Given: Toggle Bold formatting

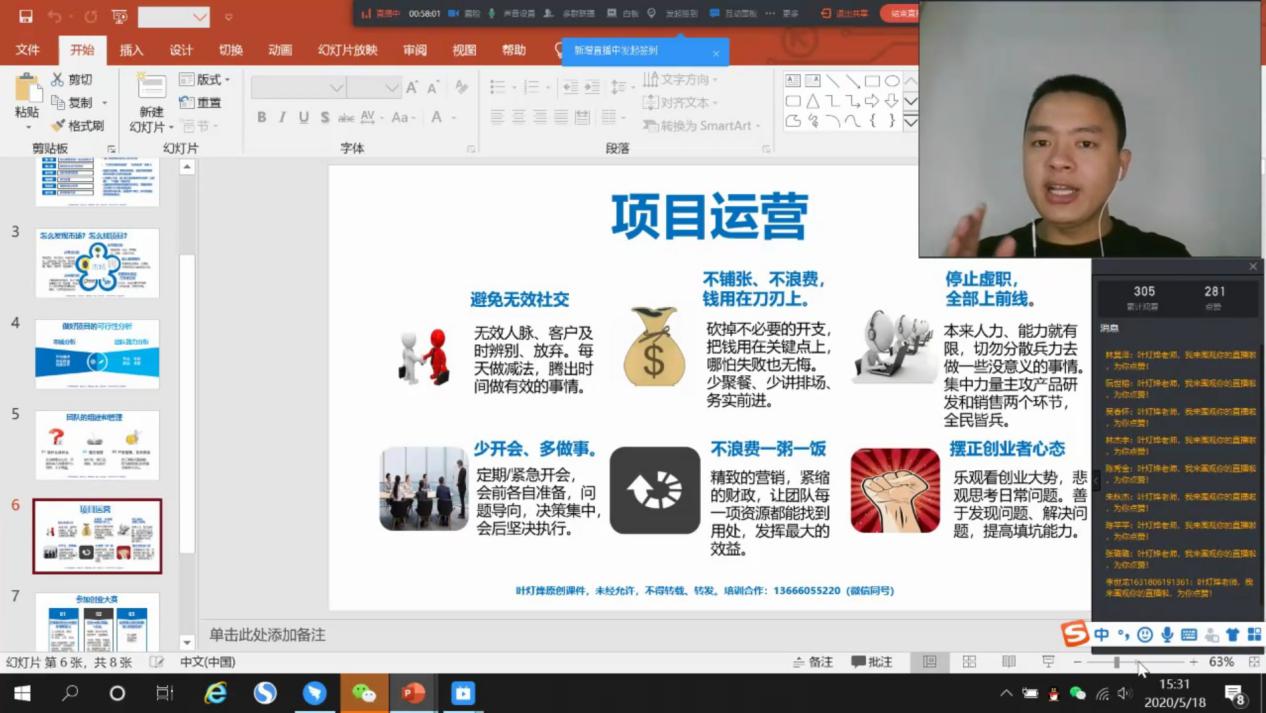Looking at the screenshot, I should pos(262,118).
